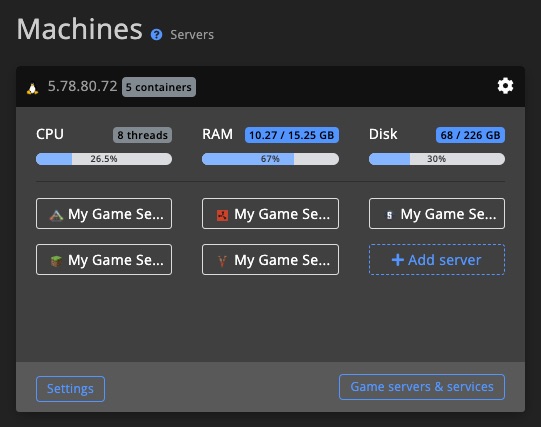
Task: Click the 8 threads badge
Action: (142, 135)
